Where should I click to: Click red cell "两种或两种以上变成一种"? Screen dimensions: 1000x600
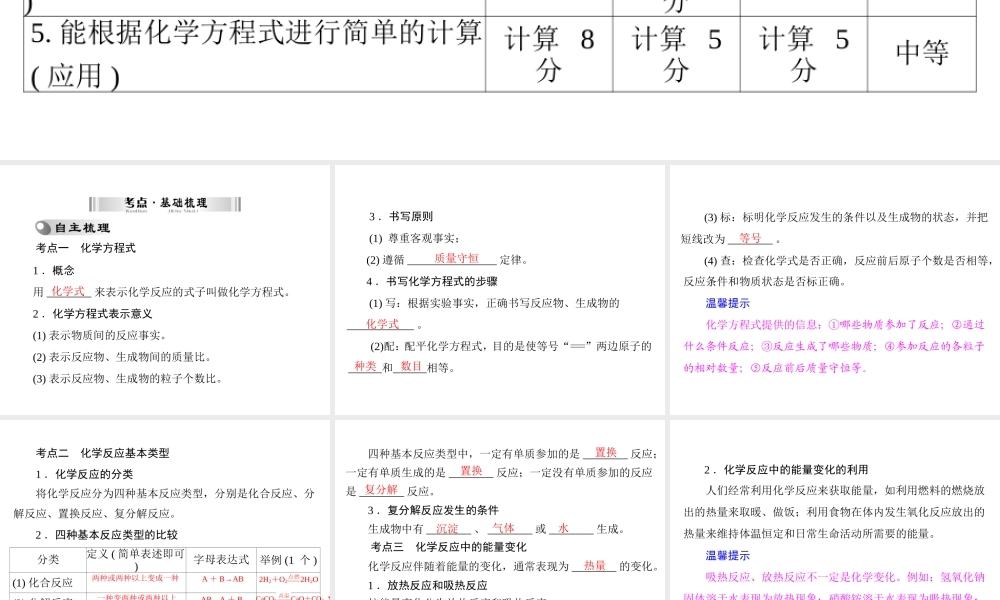click(x=135, y=578)
